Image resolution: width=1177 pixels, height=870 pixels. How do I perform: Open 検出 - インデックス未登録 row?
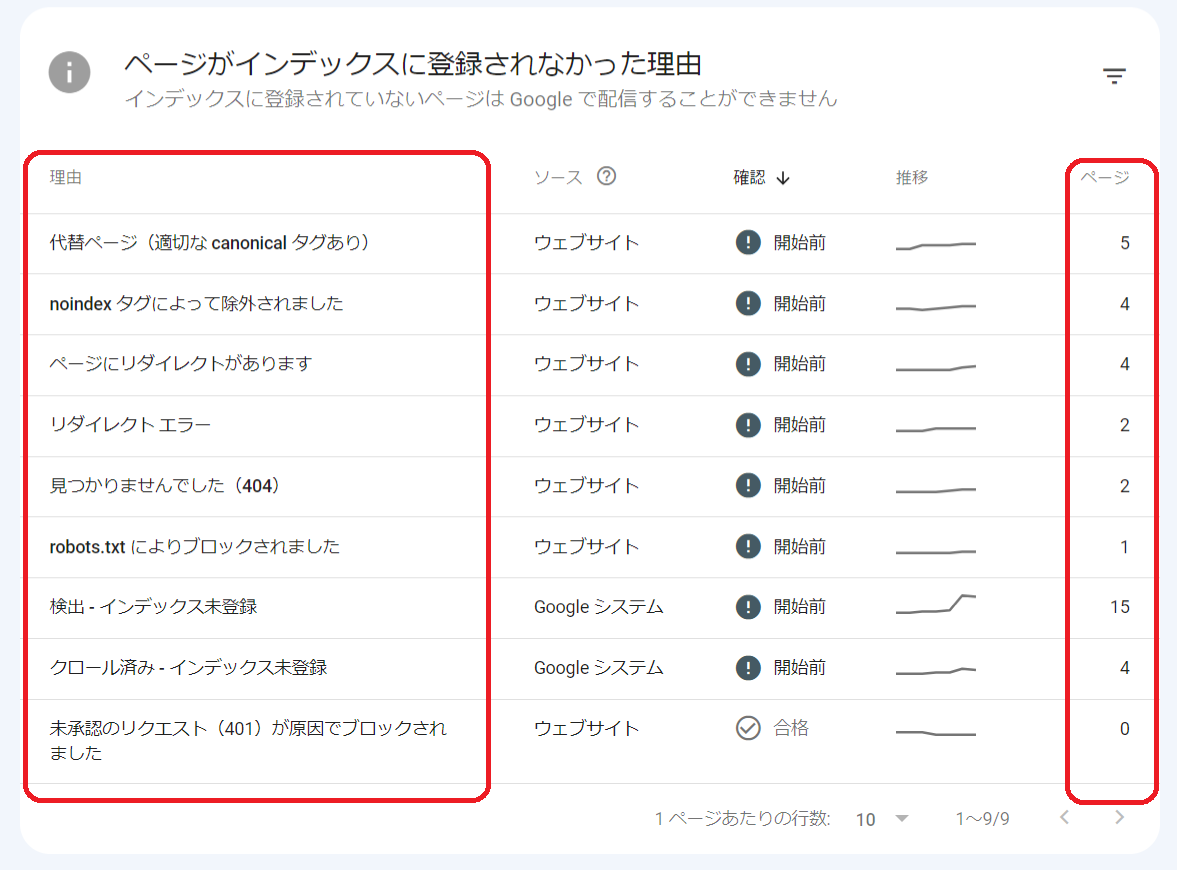(x=589, y=608)
